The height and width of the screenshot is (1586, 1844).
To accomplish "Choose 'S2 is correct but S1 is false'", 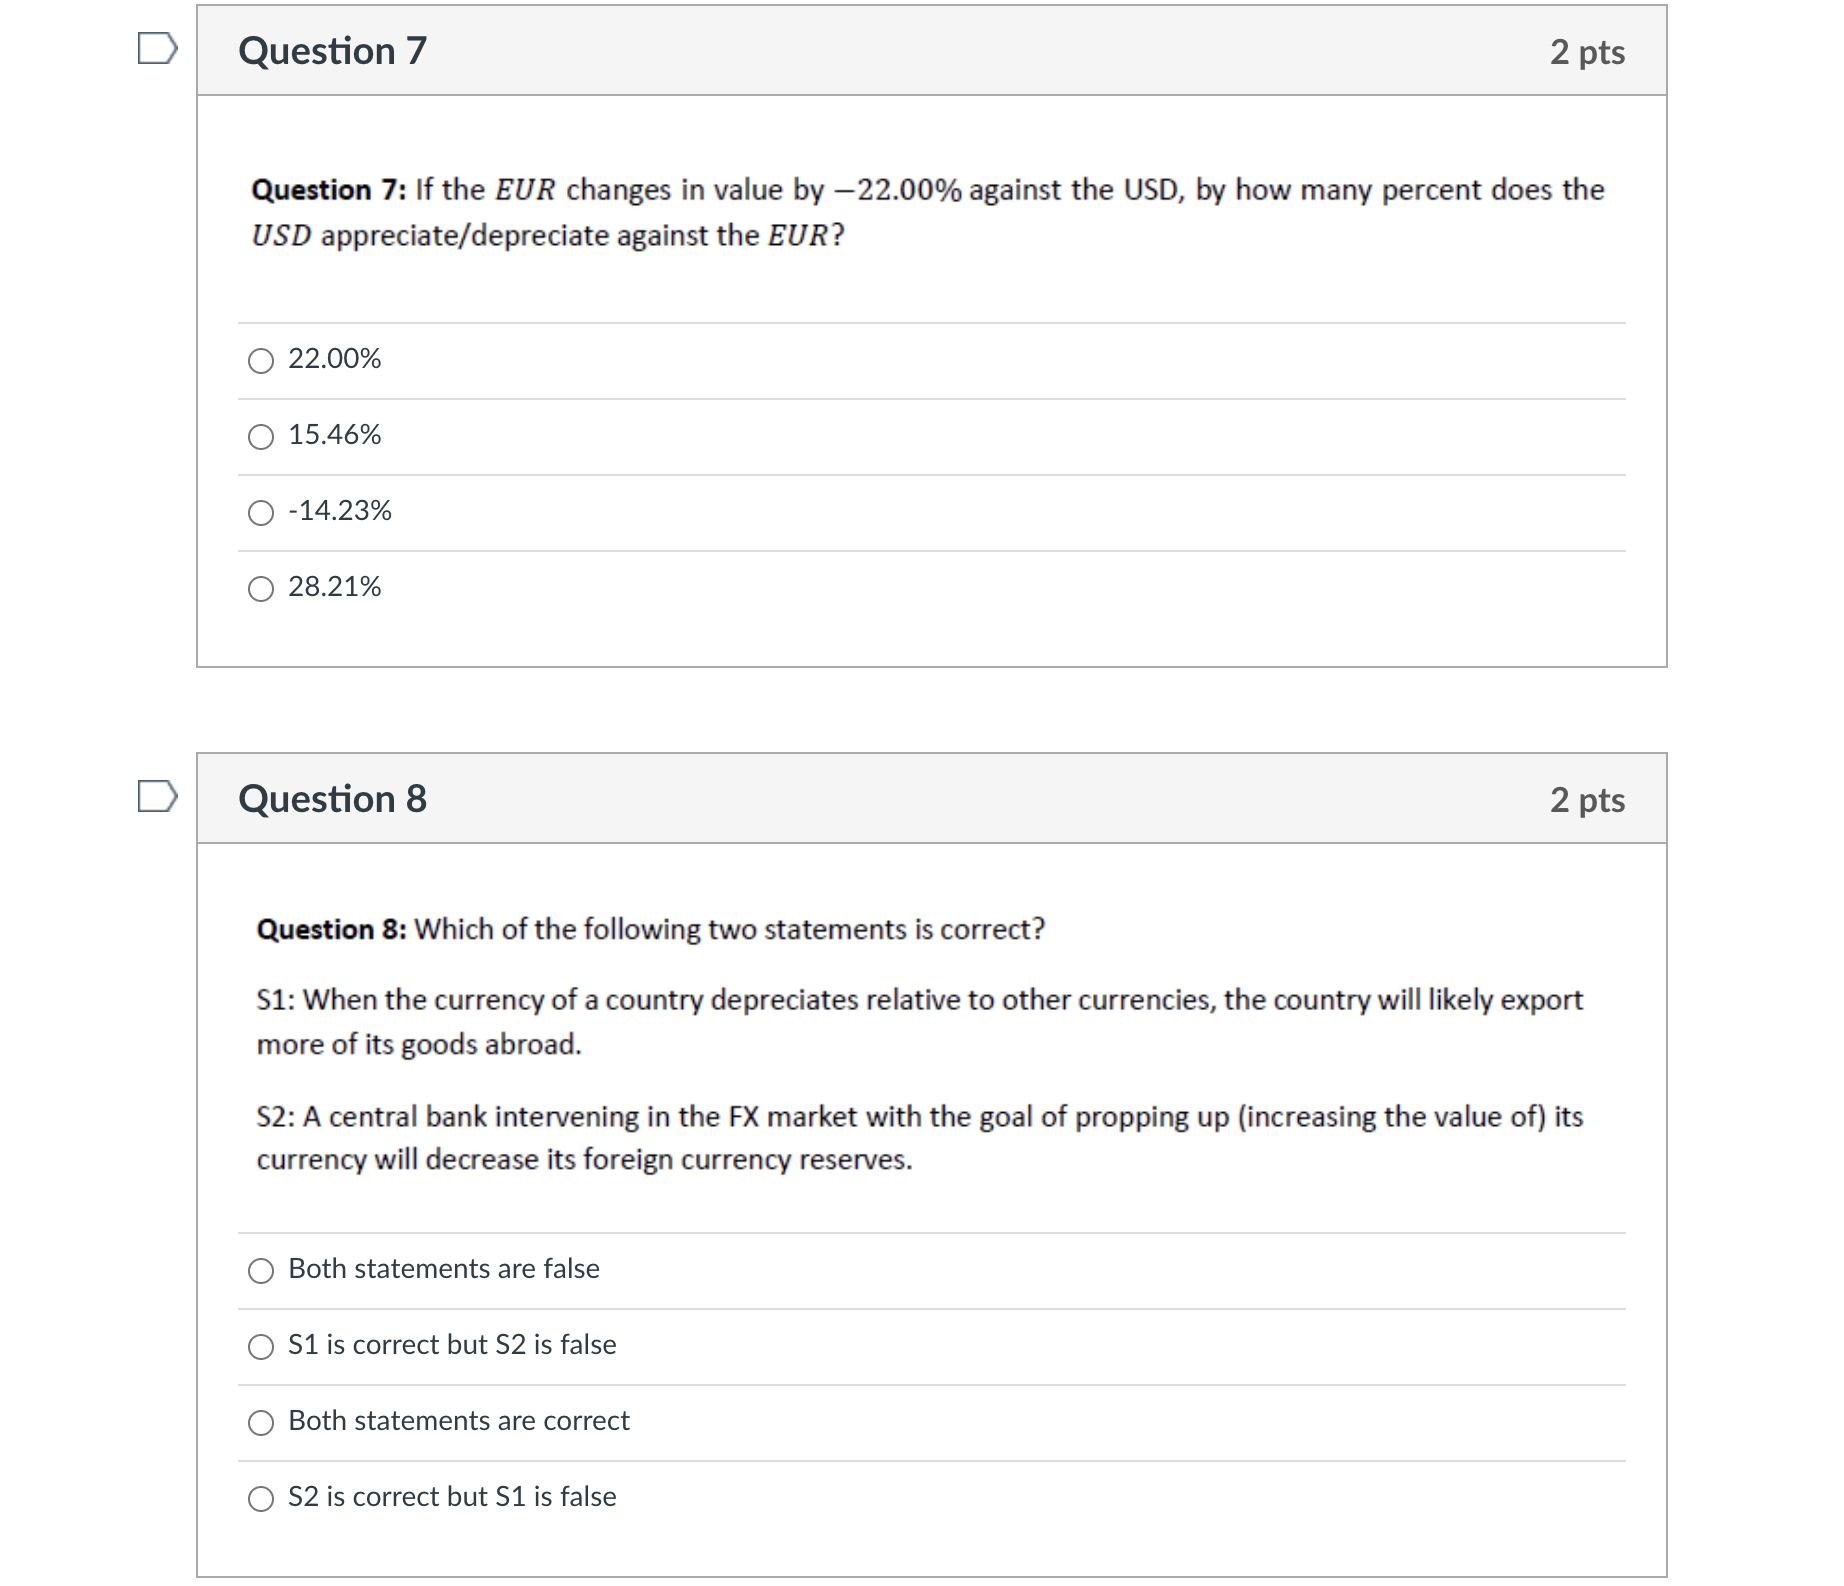I will tap(261, 1499).
